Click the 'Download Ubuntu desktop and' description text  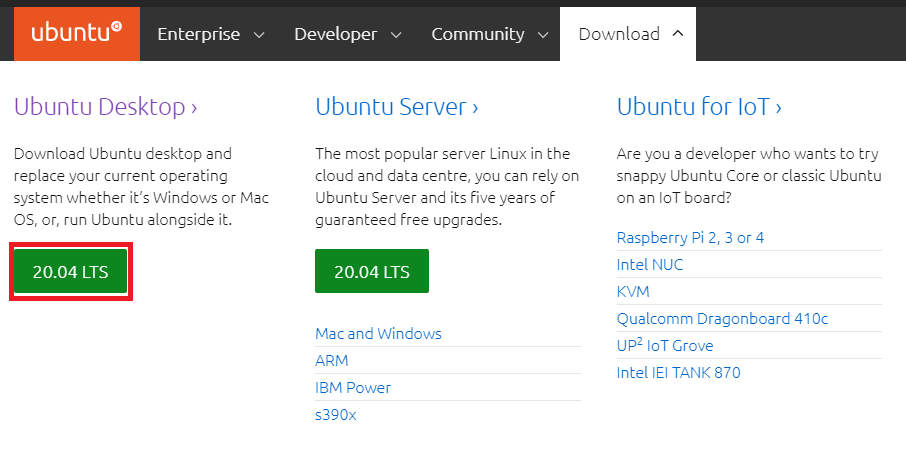(x=122, y=154)
